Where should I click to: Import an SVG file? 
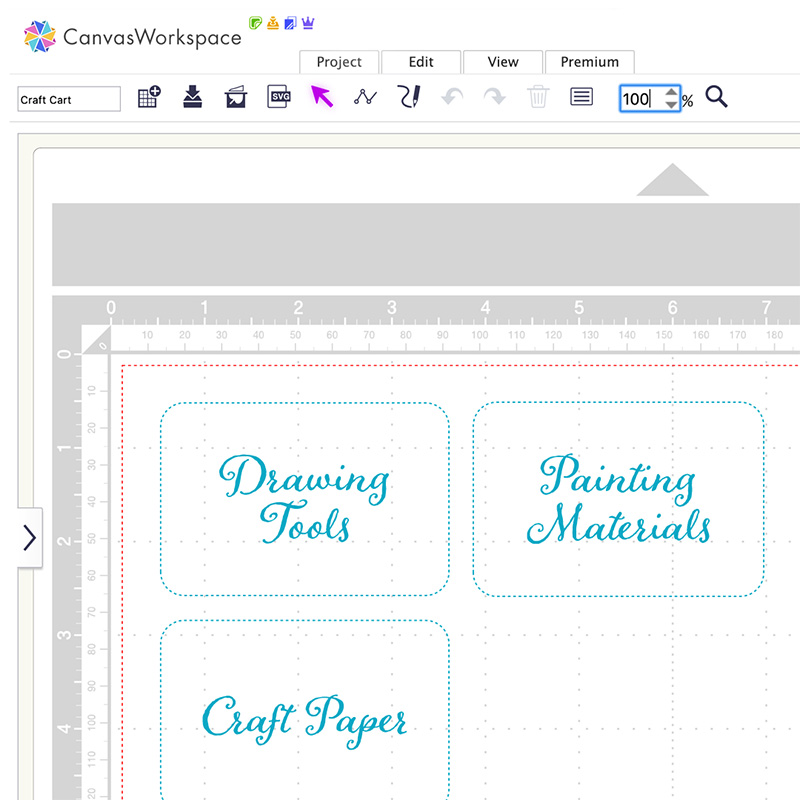(279, 97)
